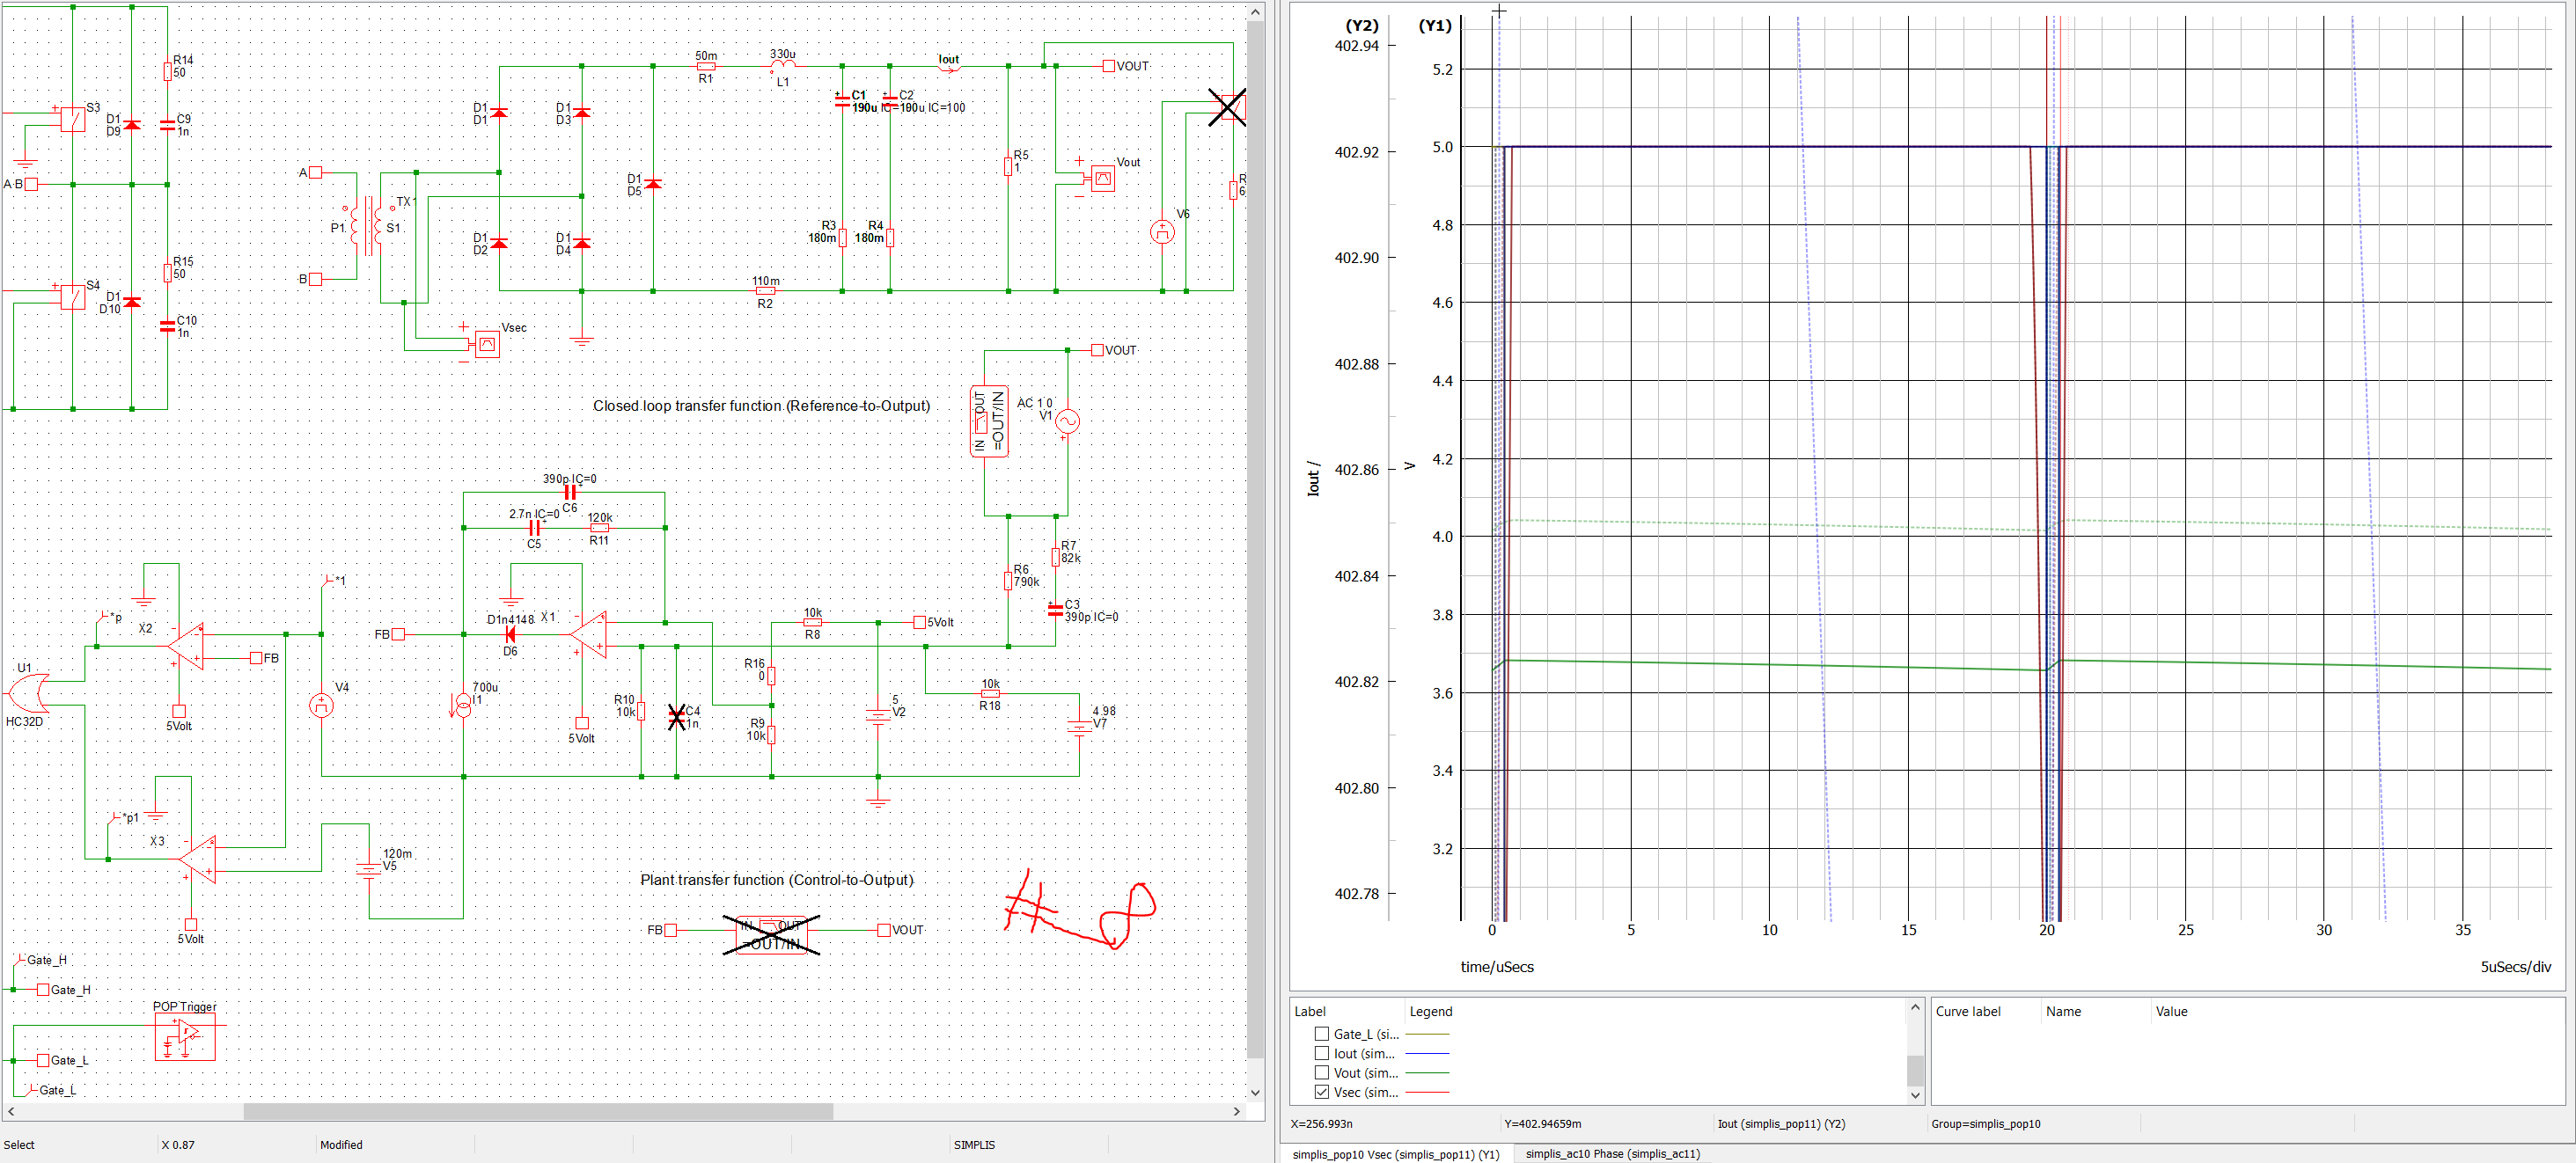Click the X=256.993n status readout
The width and height of the screenshot is (2576, 1163).
coord(1321,1124)
